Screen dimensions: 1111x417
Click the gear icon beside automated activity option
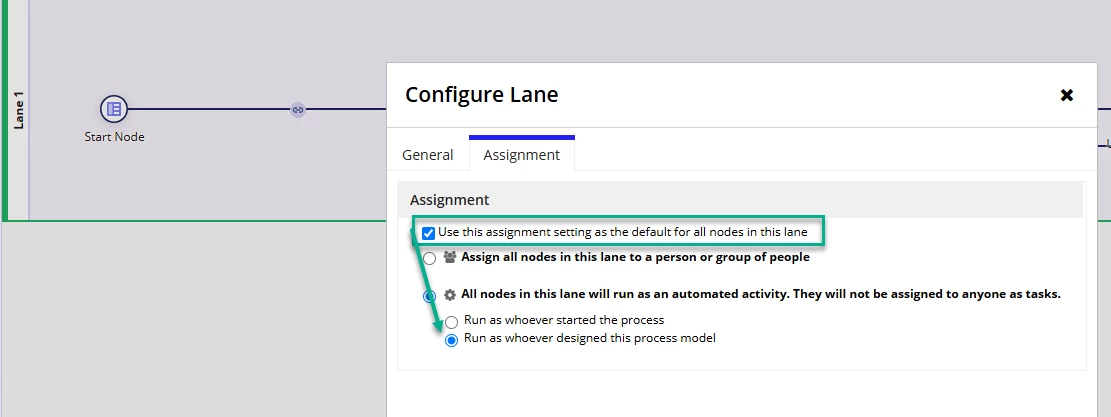coord(450,295)
